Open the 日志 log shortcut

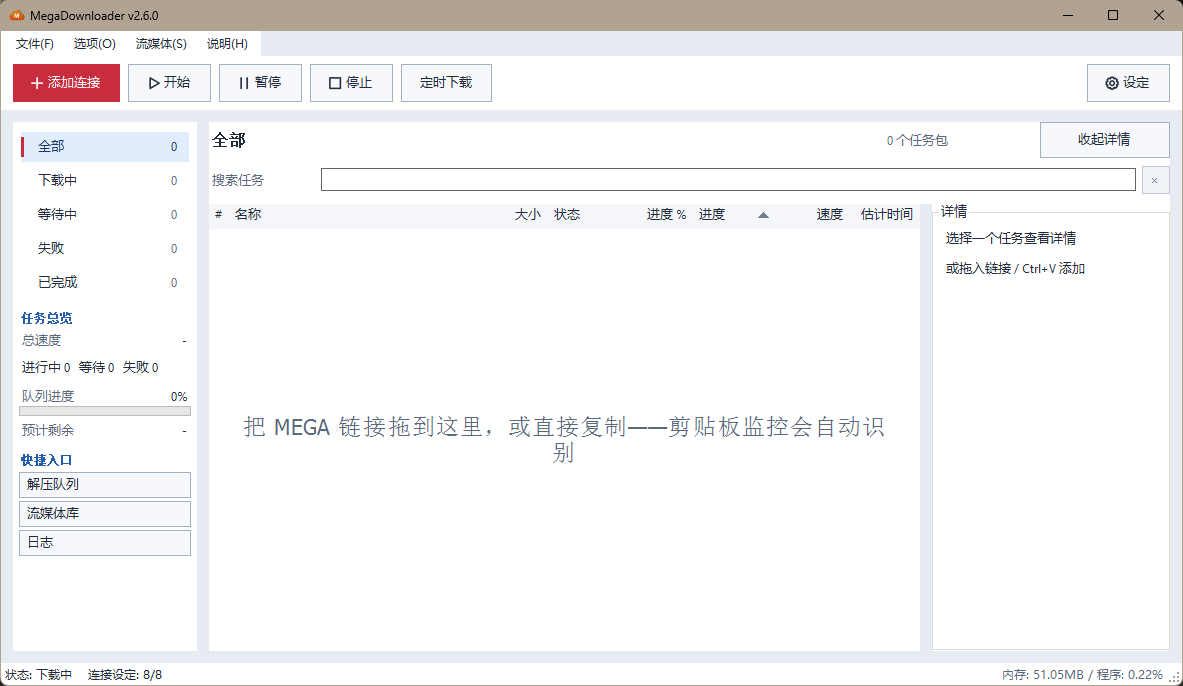click(105, 543)
